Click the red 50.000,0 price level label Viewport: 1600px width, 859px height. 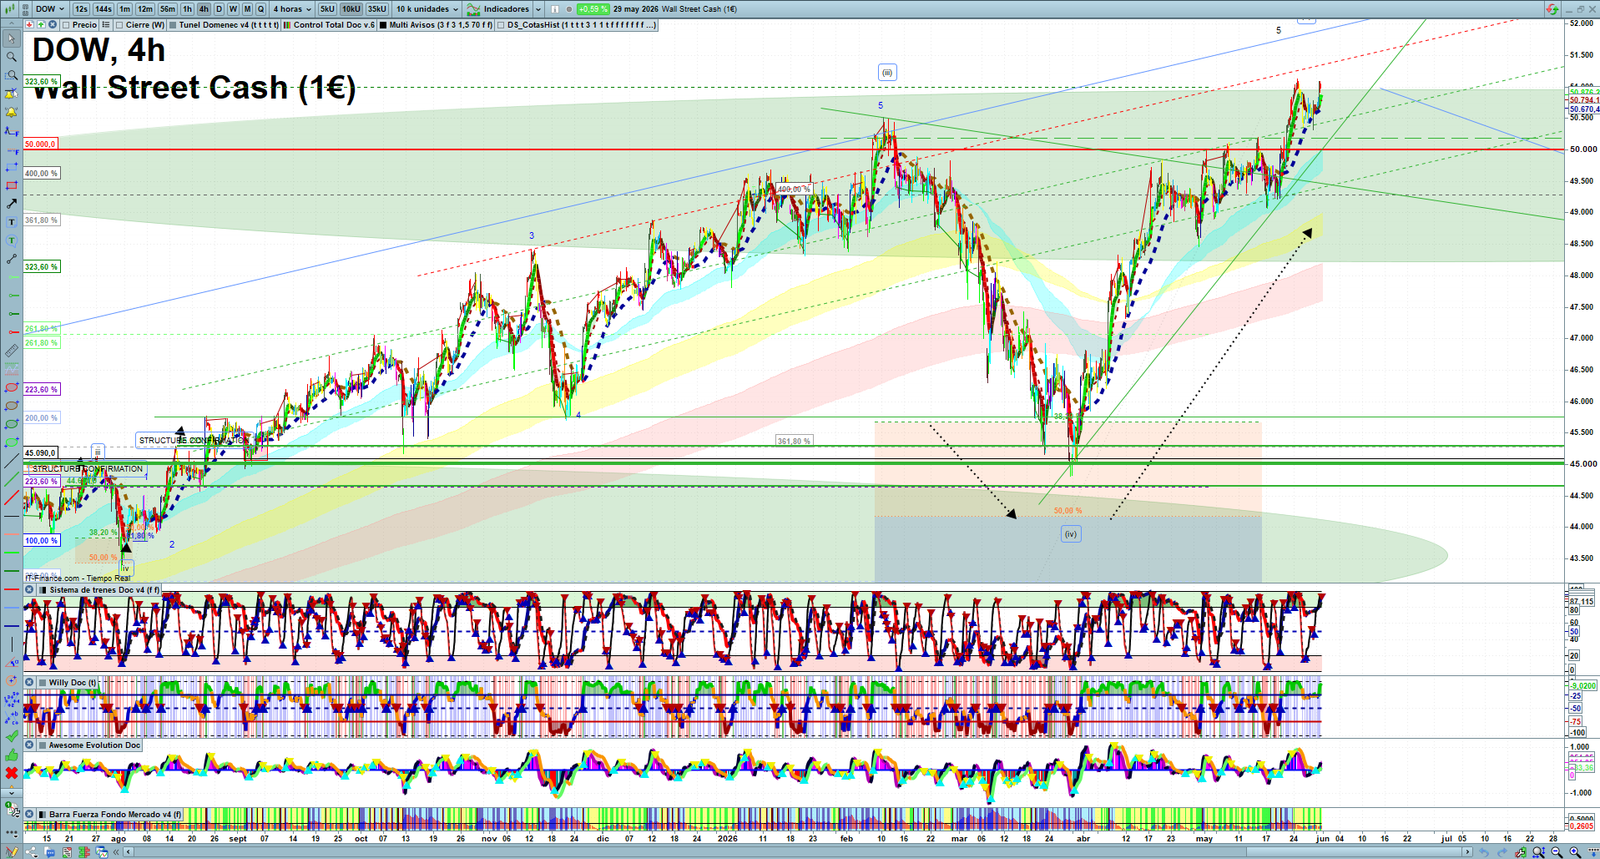[x=40, y=144]
